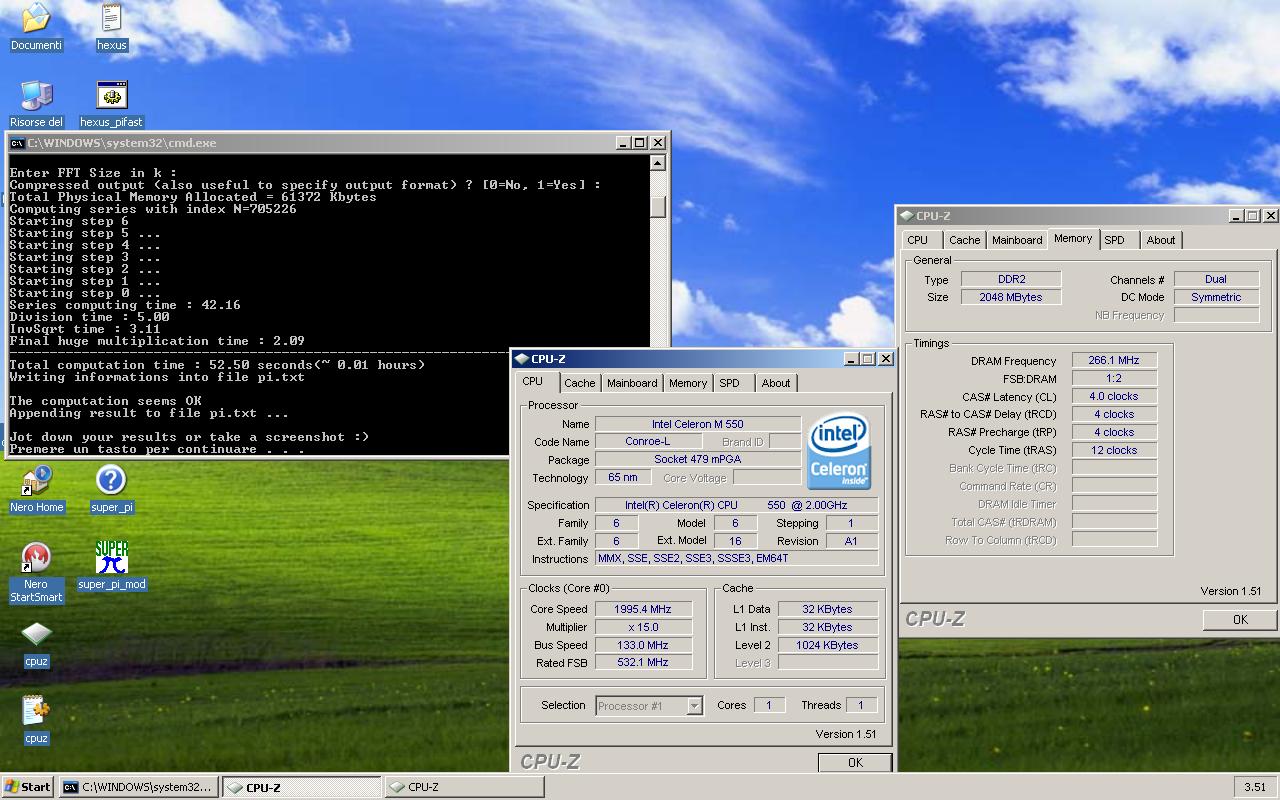Click the Level 2 cache value 1024 KBytes

(x=828, y=645)
